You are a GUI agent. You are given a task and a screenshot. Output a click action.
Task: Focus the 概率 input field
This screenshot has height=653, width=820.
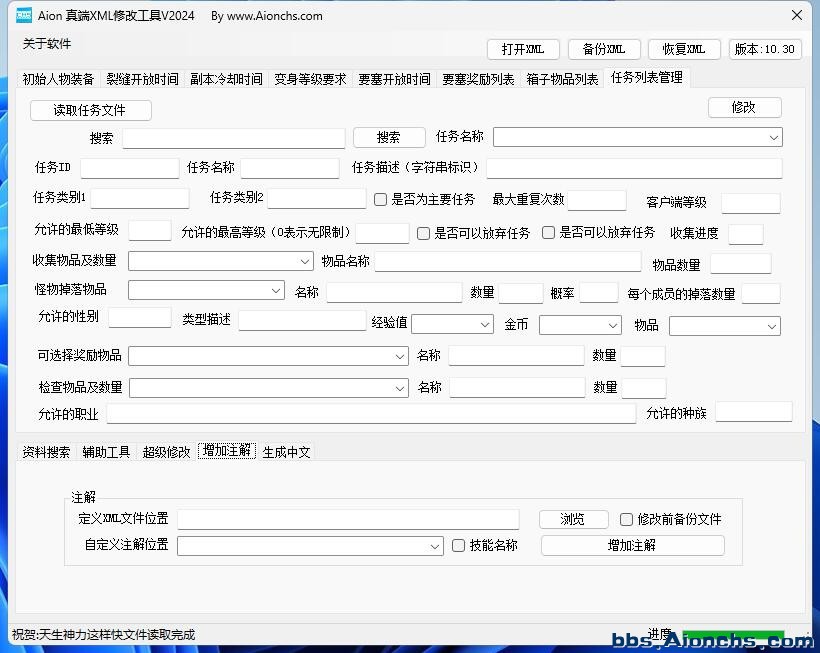pos(599,293)
